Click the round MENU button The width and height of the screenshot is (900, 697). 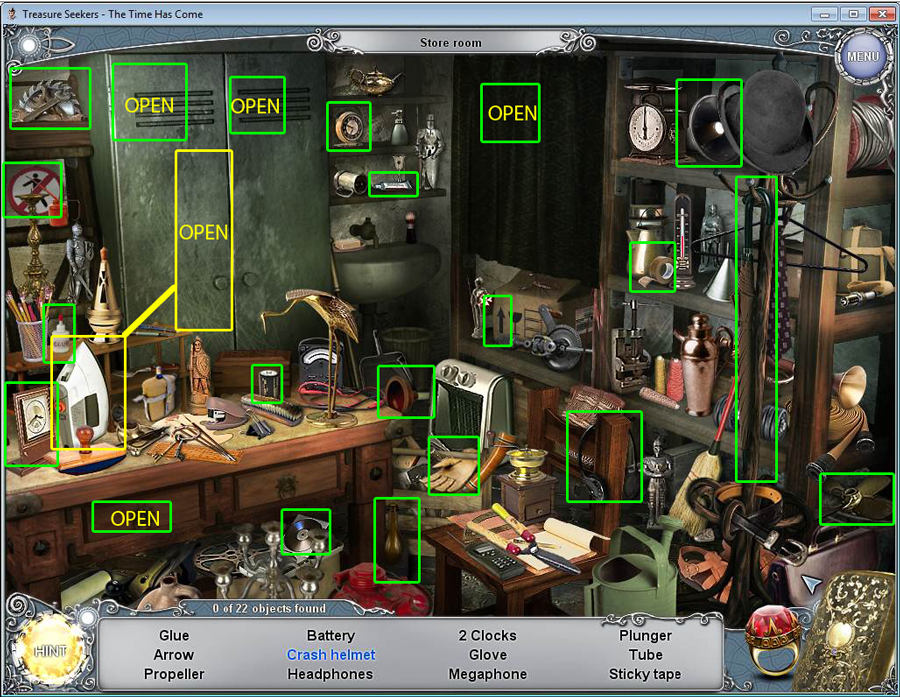click(862, 56)
